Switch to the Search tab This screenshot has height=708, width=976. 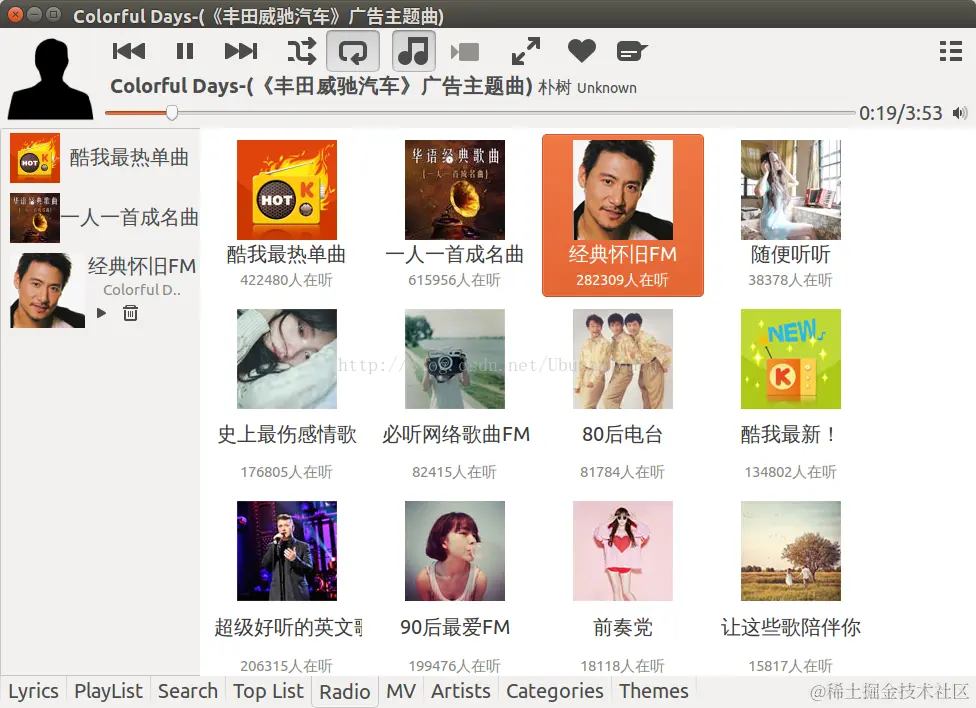[188, 691]
